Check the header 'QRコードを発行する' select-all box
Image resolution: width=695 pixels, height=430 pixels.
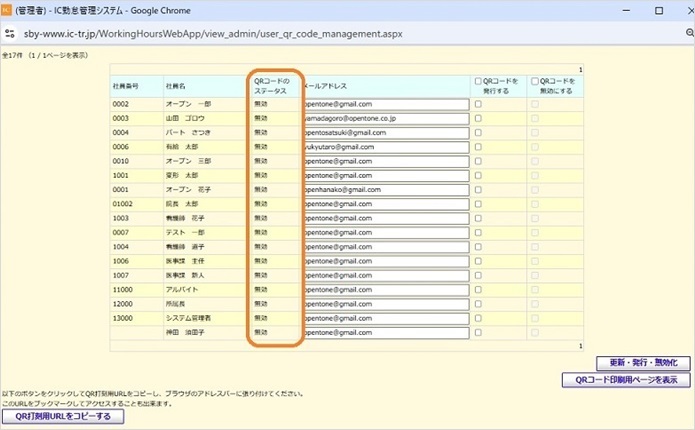478,81
